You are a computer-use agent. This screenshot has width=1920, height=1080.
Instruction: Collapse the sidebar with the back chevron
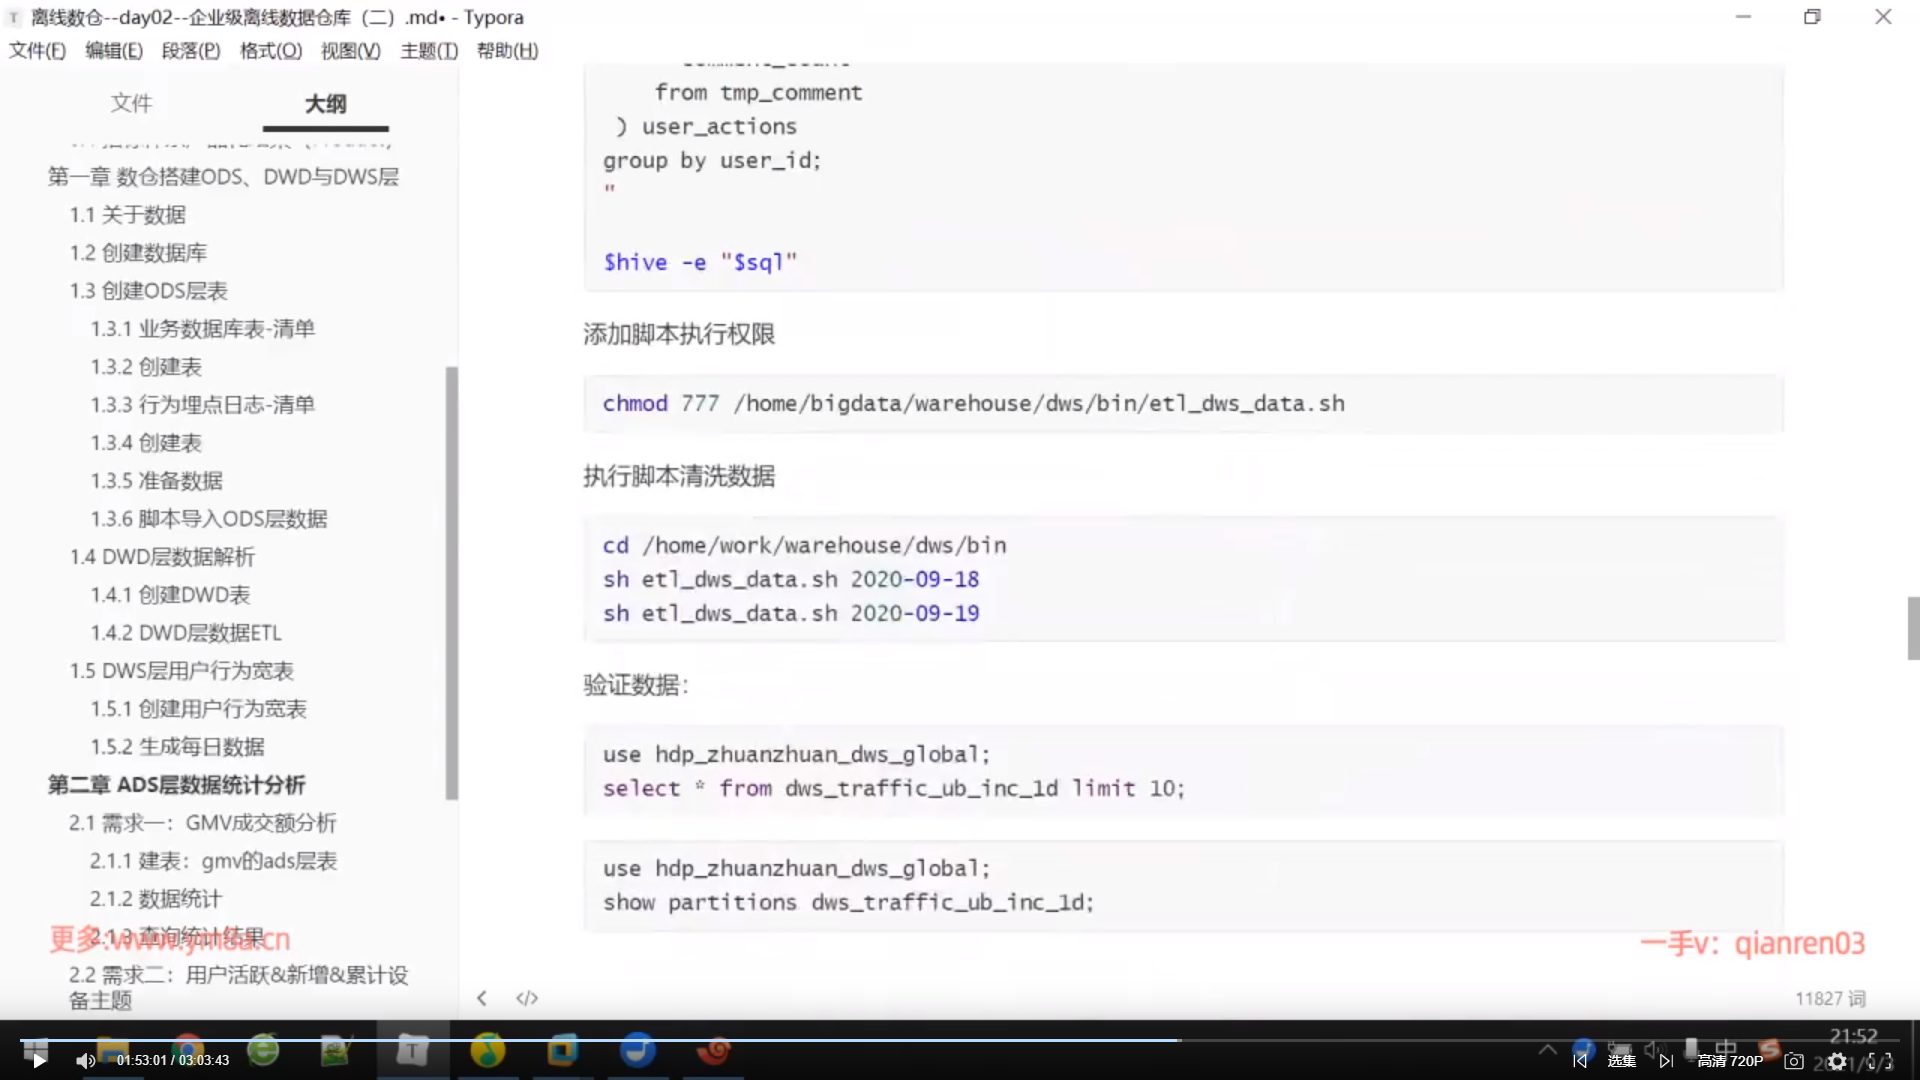[x=482, y=998]
